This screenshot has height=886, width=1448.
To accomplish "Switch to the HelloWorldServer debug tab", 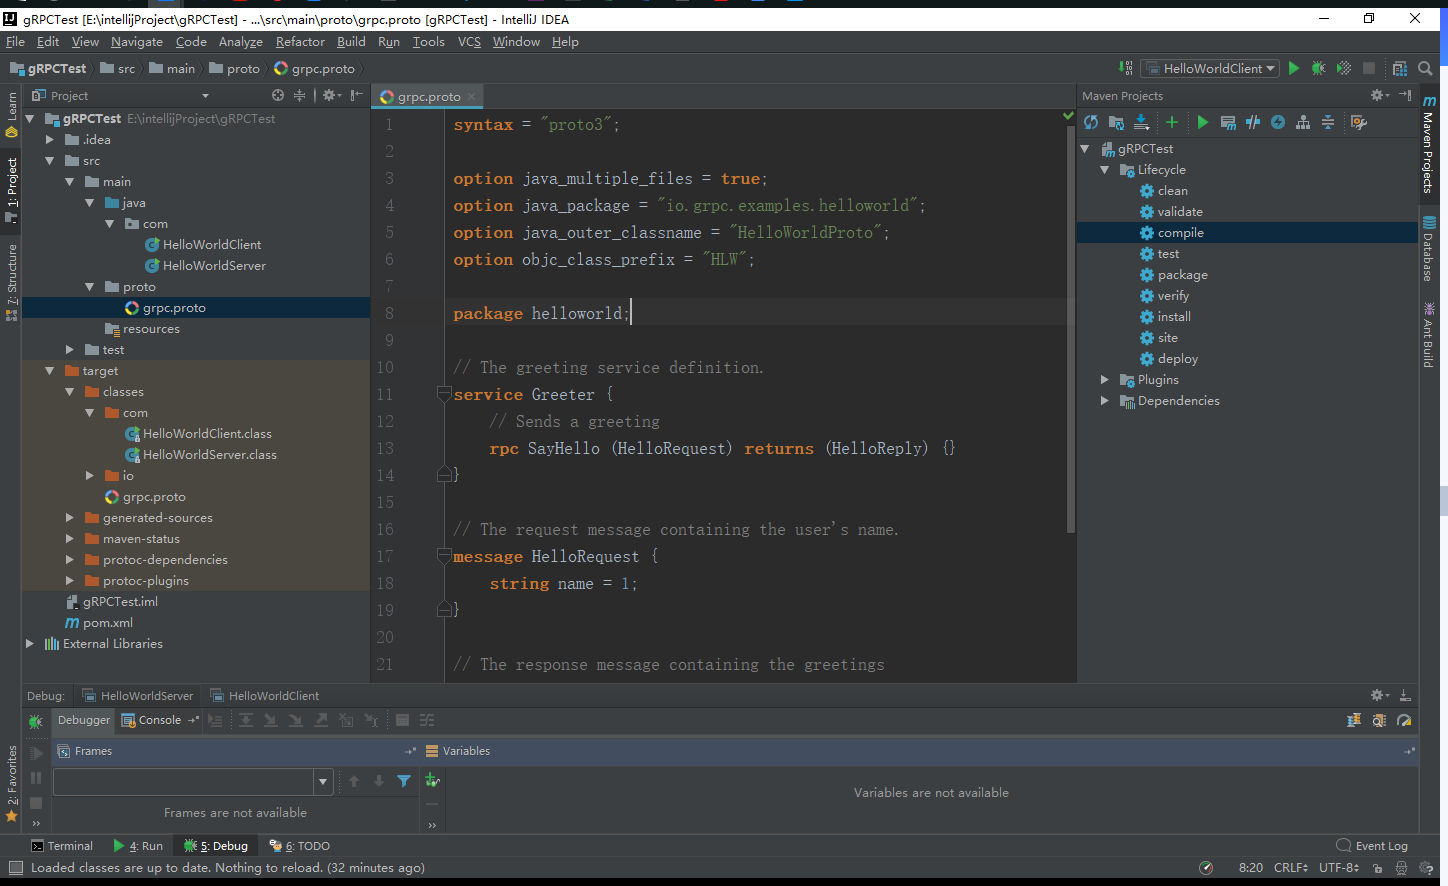I will click(137, 696).
